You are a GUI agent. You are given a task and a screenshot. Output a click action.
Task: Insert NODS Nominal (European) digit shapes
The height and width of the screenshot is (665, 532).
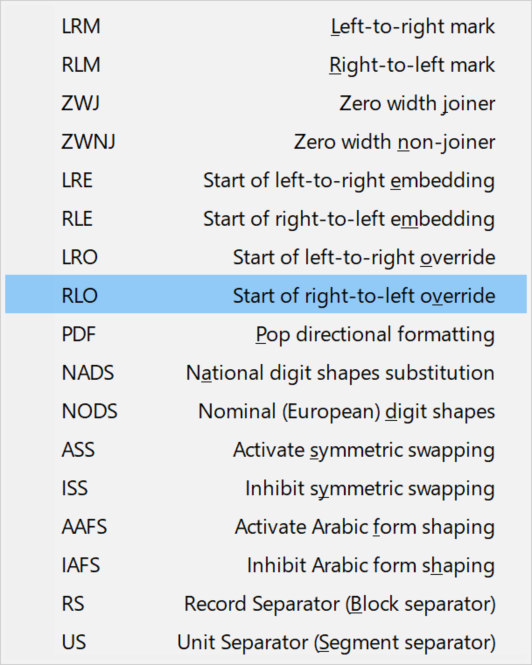click(x=266, y=411)
